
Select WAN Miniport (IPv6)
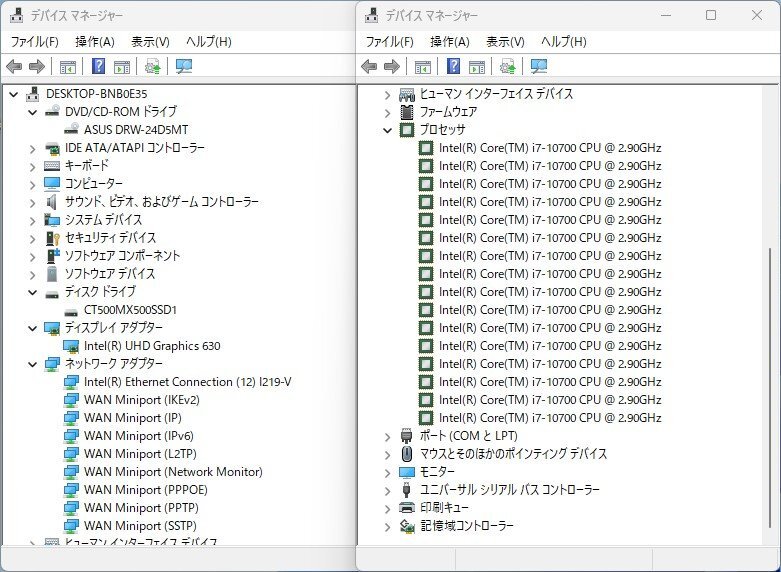point(138,436)
